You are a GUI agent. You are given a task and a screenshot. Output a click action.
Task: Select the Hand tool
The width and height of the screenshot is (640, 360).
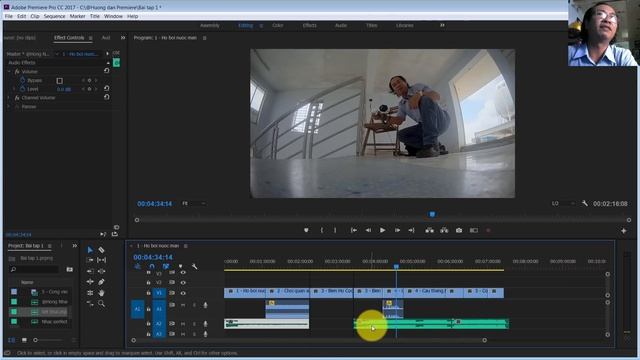point(101,293)
